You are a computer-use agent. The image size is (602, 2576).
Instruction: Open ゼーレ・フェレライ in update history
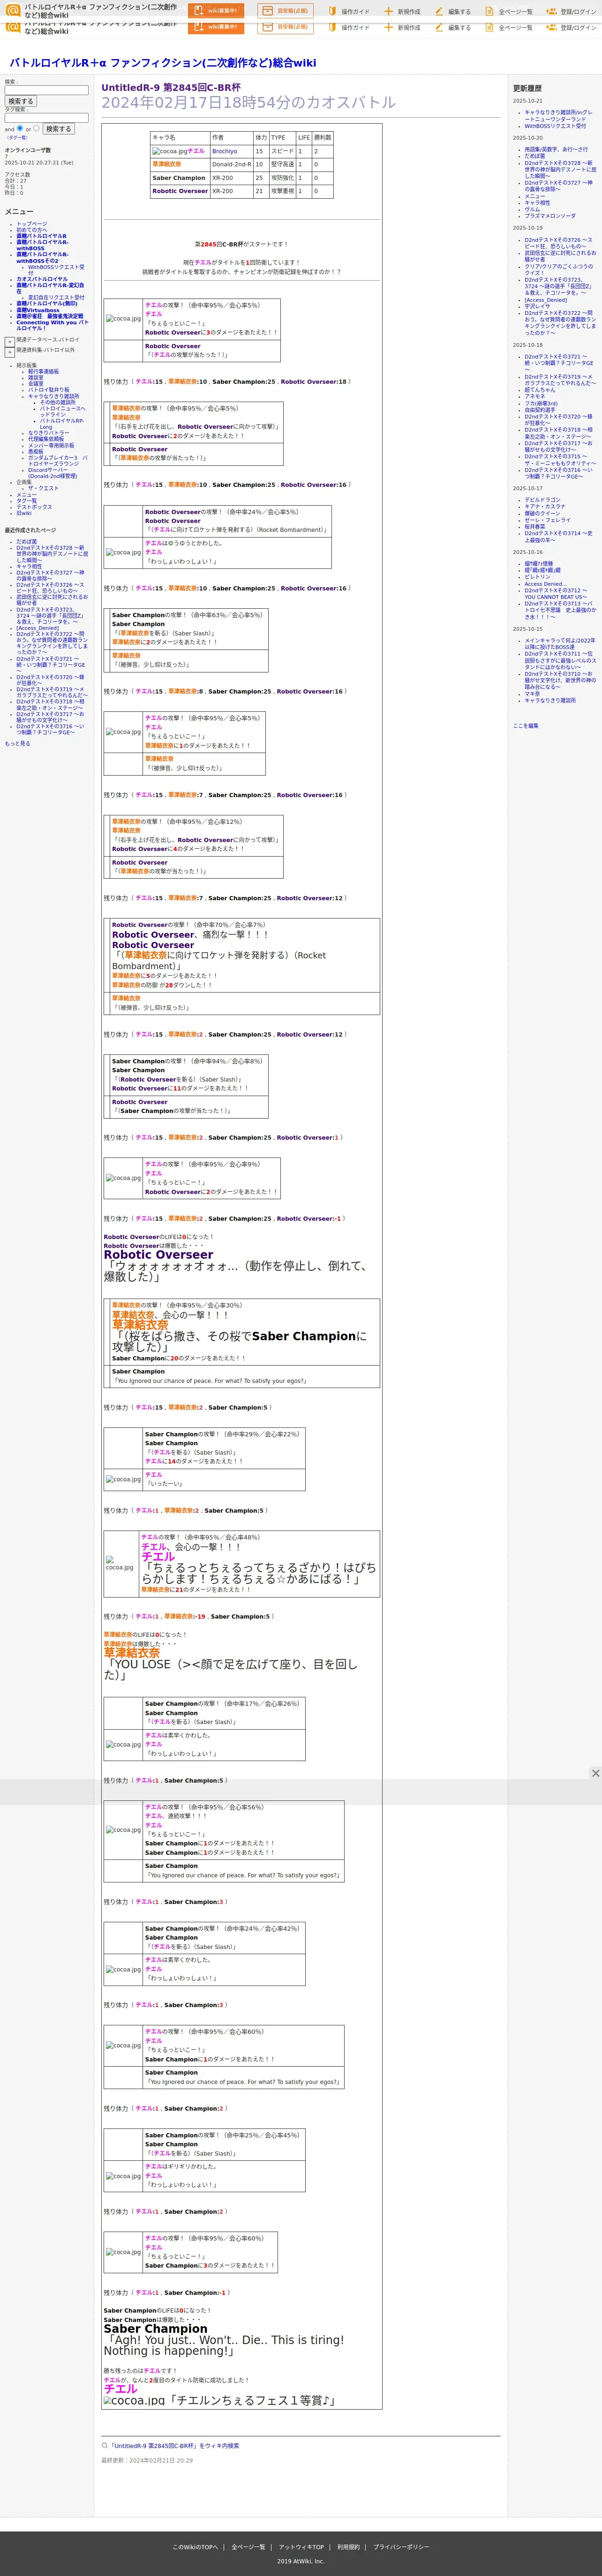pyautogui.click(x=548, y=520)
